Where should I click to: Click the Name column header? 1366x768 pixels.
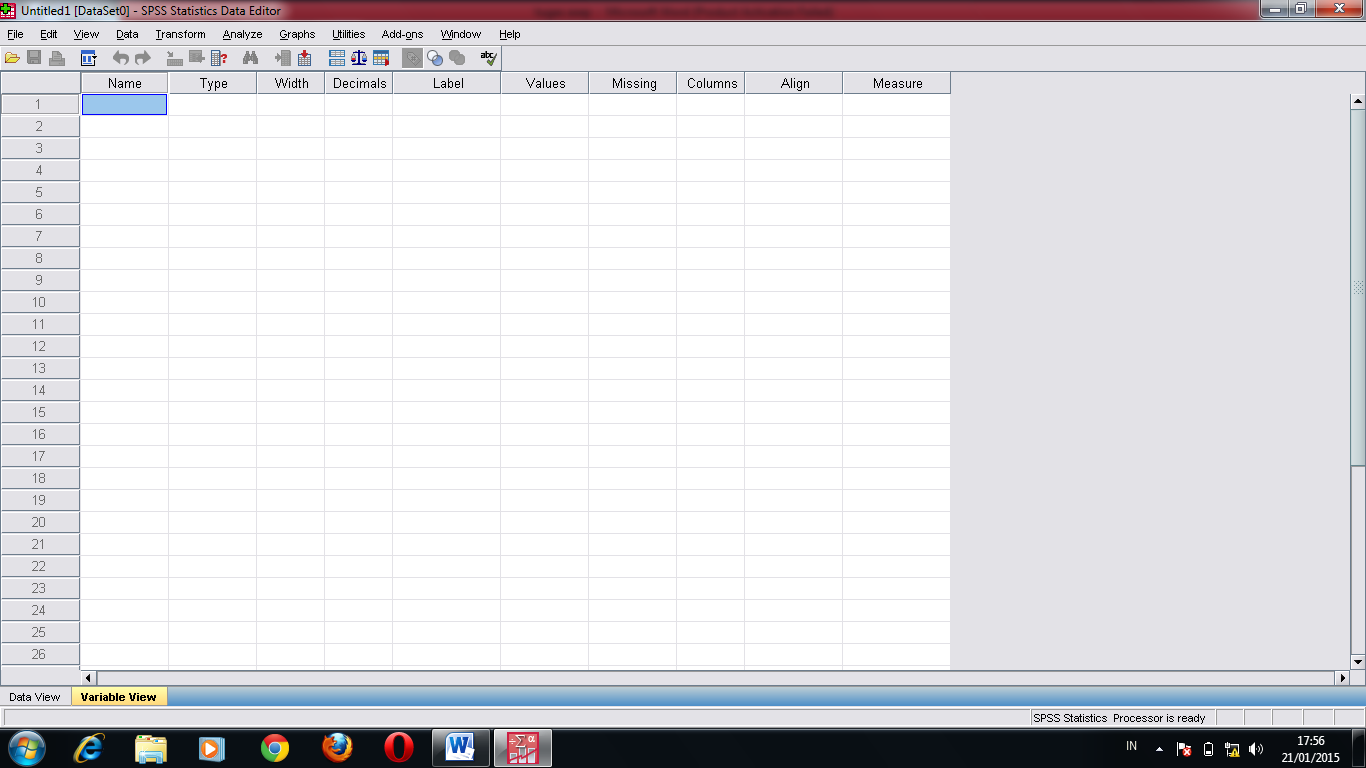pos(125,83)
